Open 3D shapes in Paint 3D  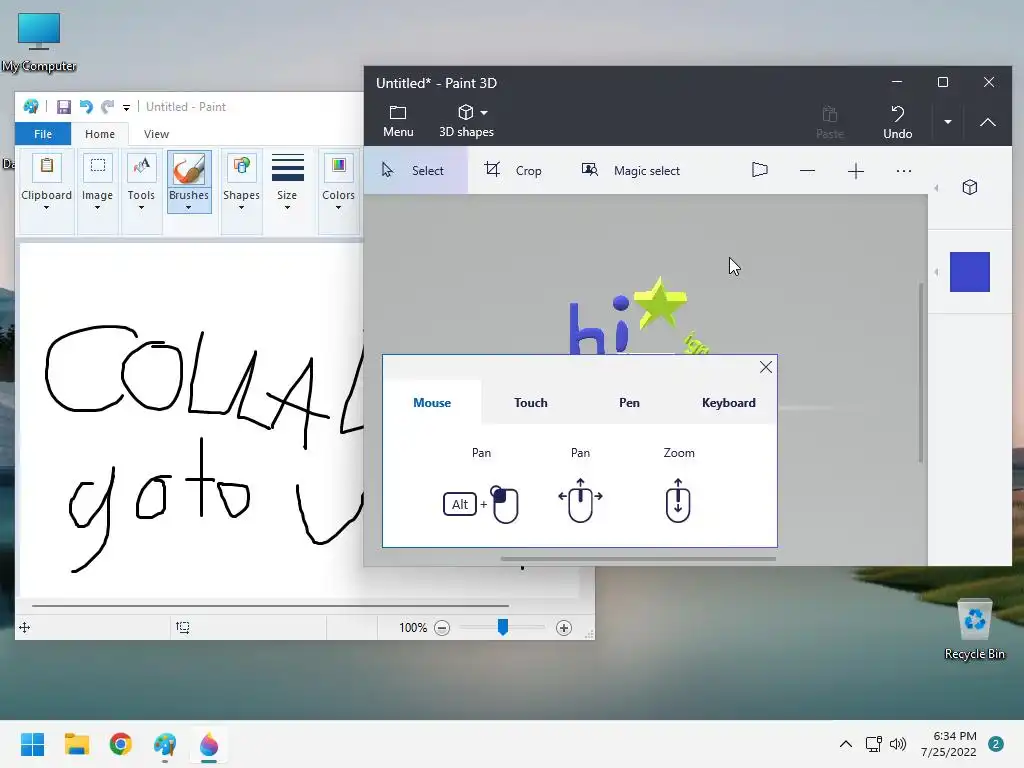tap(466, 121)
